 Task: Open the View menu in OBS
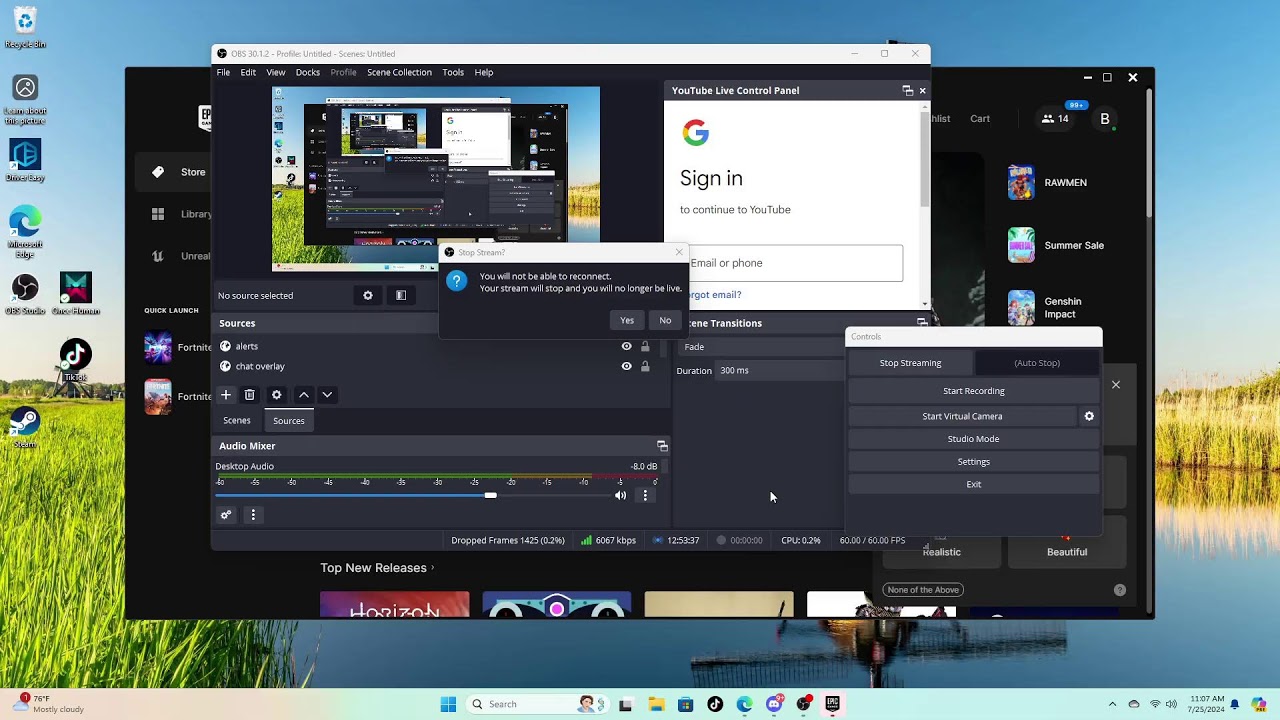276,72
